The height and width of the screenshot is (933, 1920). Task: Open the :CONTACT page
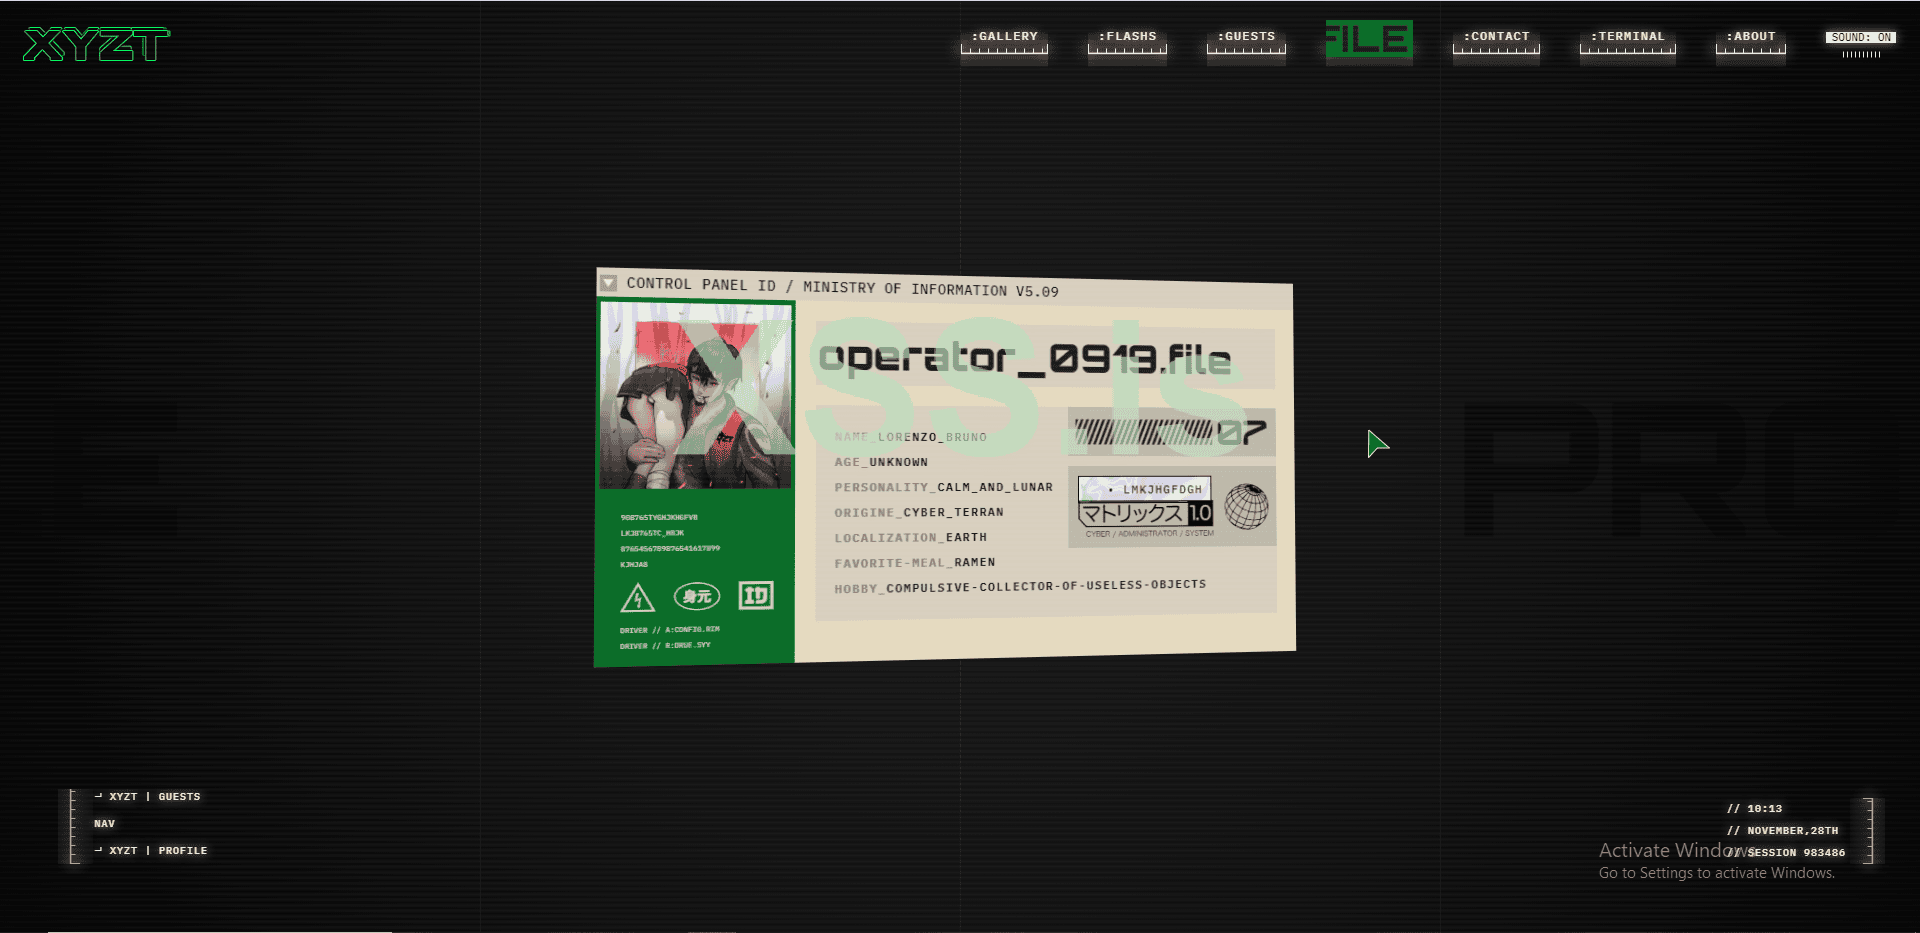(x=1496, y=36)
